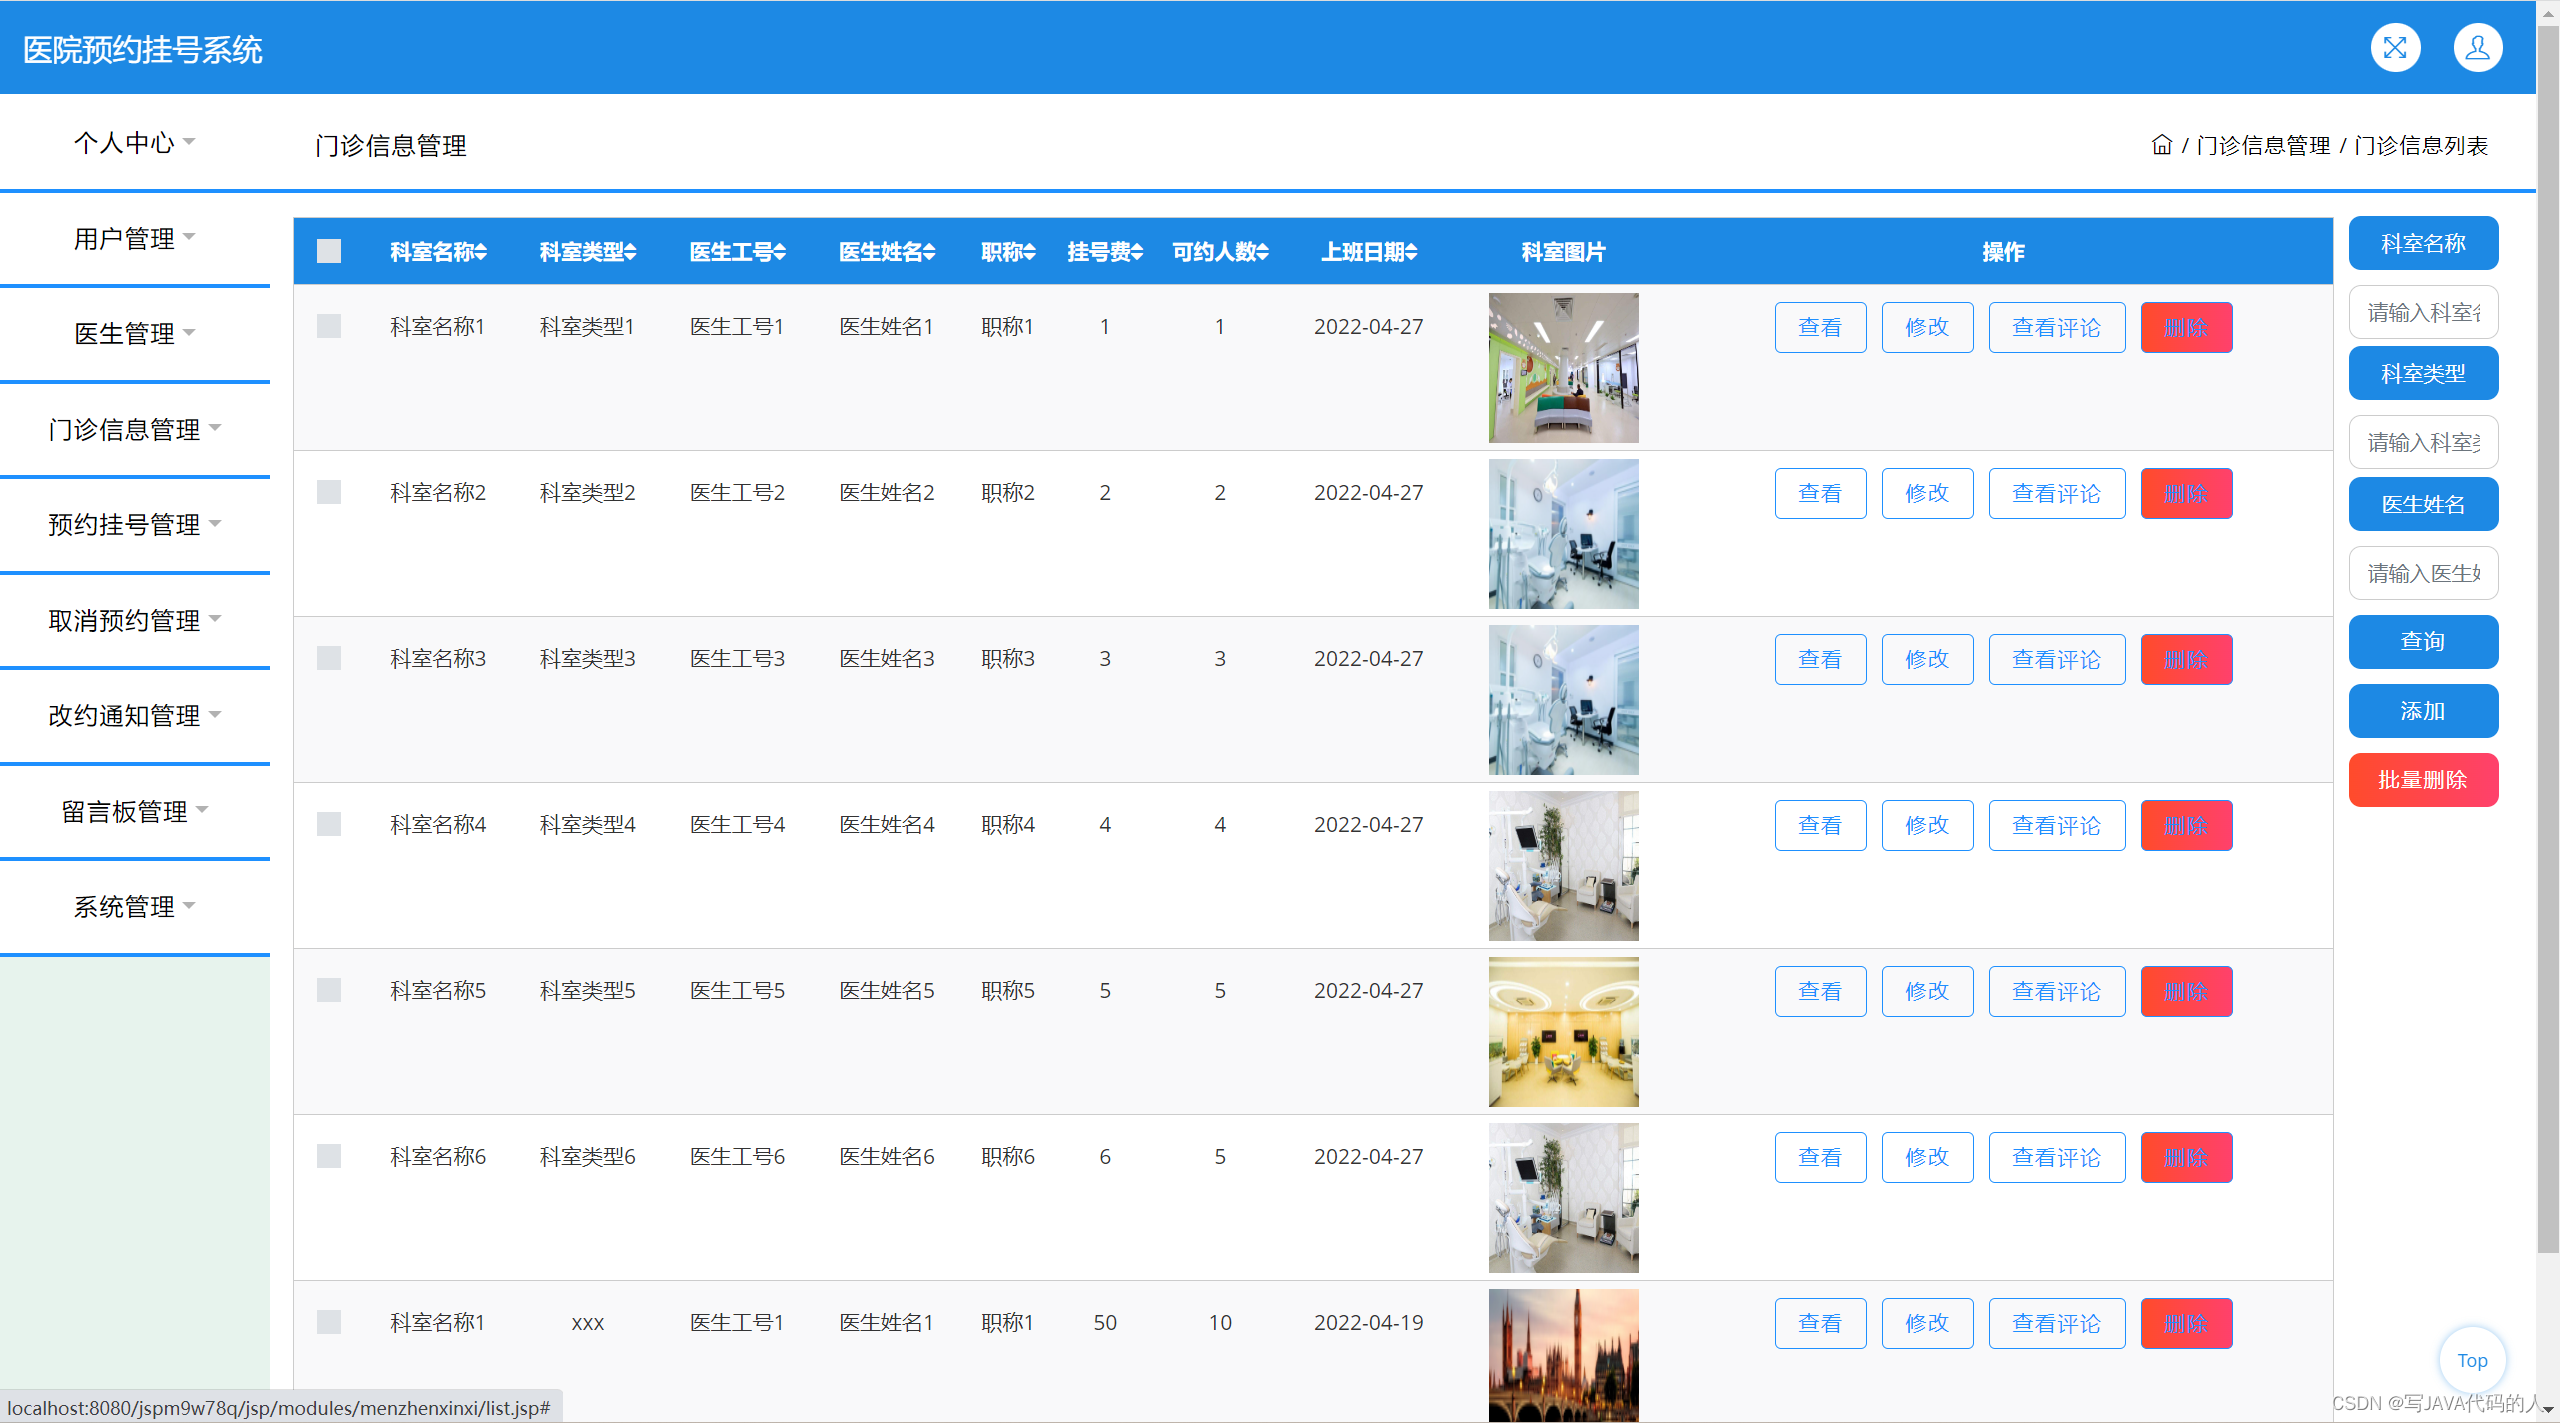Click 删除 button for the 2022-04-19 row
Viewport: 2560px width, 1423px height.
(x=2186, y=1323)
